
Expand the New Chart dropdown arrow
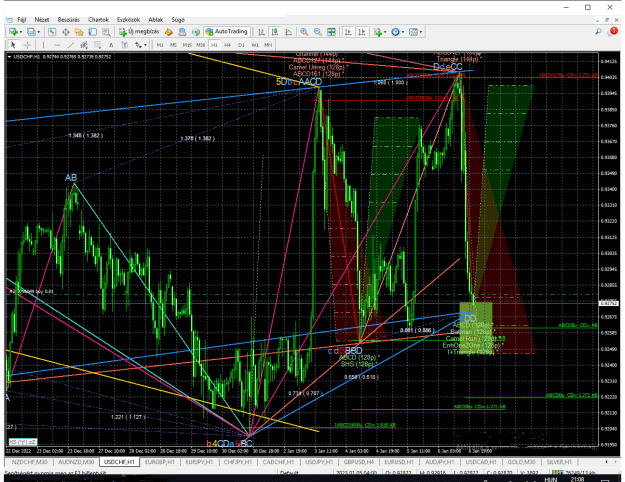21,32
